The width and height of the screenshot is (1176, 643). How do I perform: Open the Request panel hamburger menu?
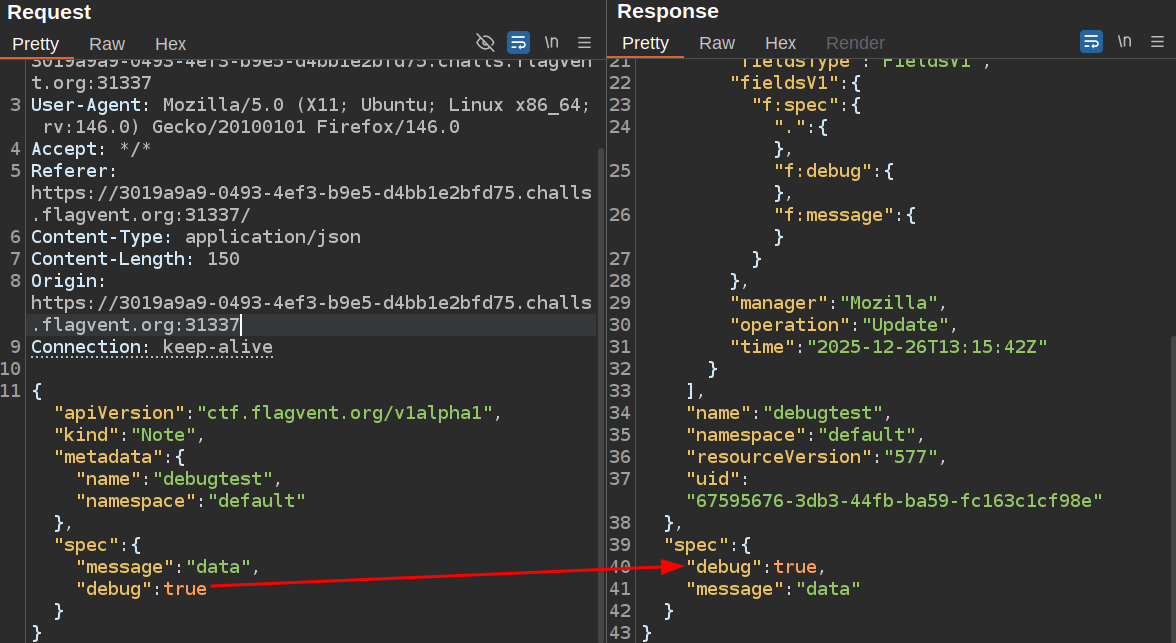point(585,42)
